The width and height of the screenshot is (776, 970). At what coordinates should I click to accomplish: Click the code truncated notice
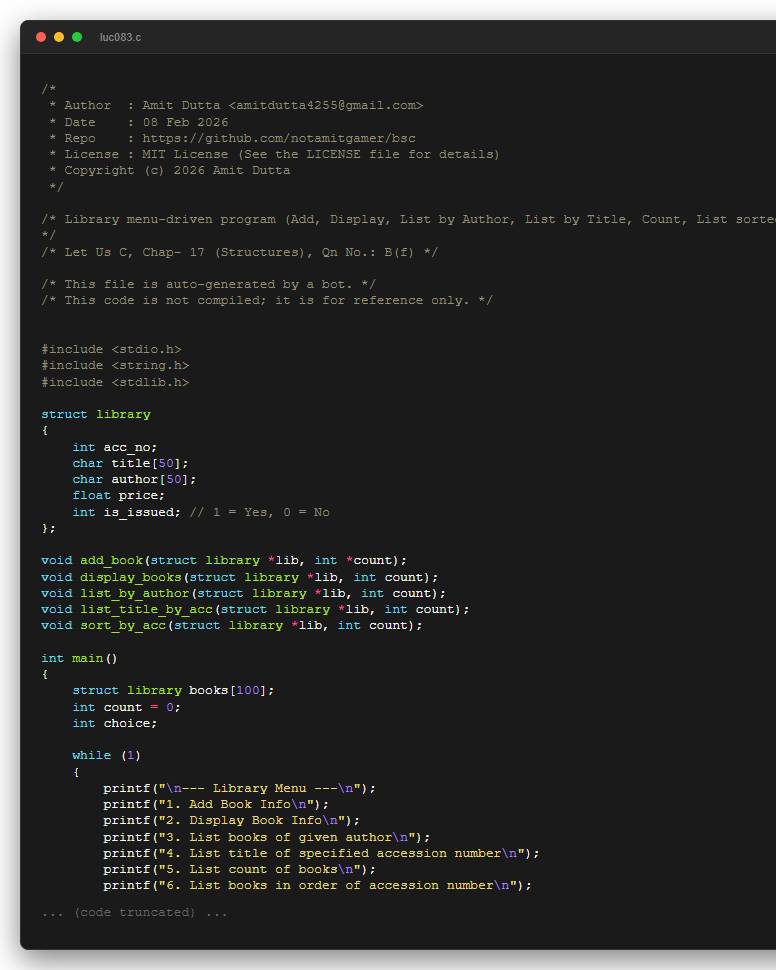(135, 912)
